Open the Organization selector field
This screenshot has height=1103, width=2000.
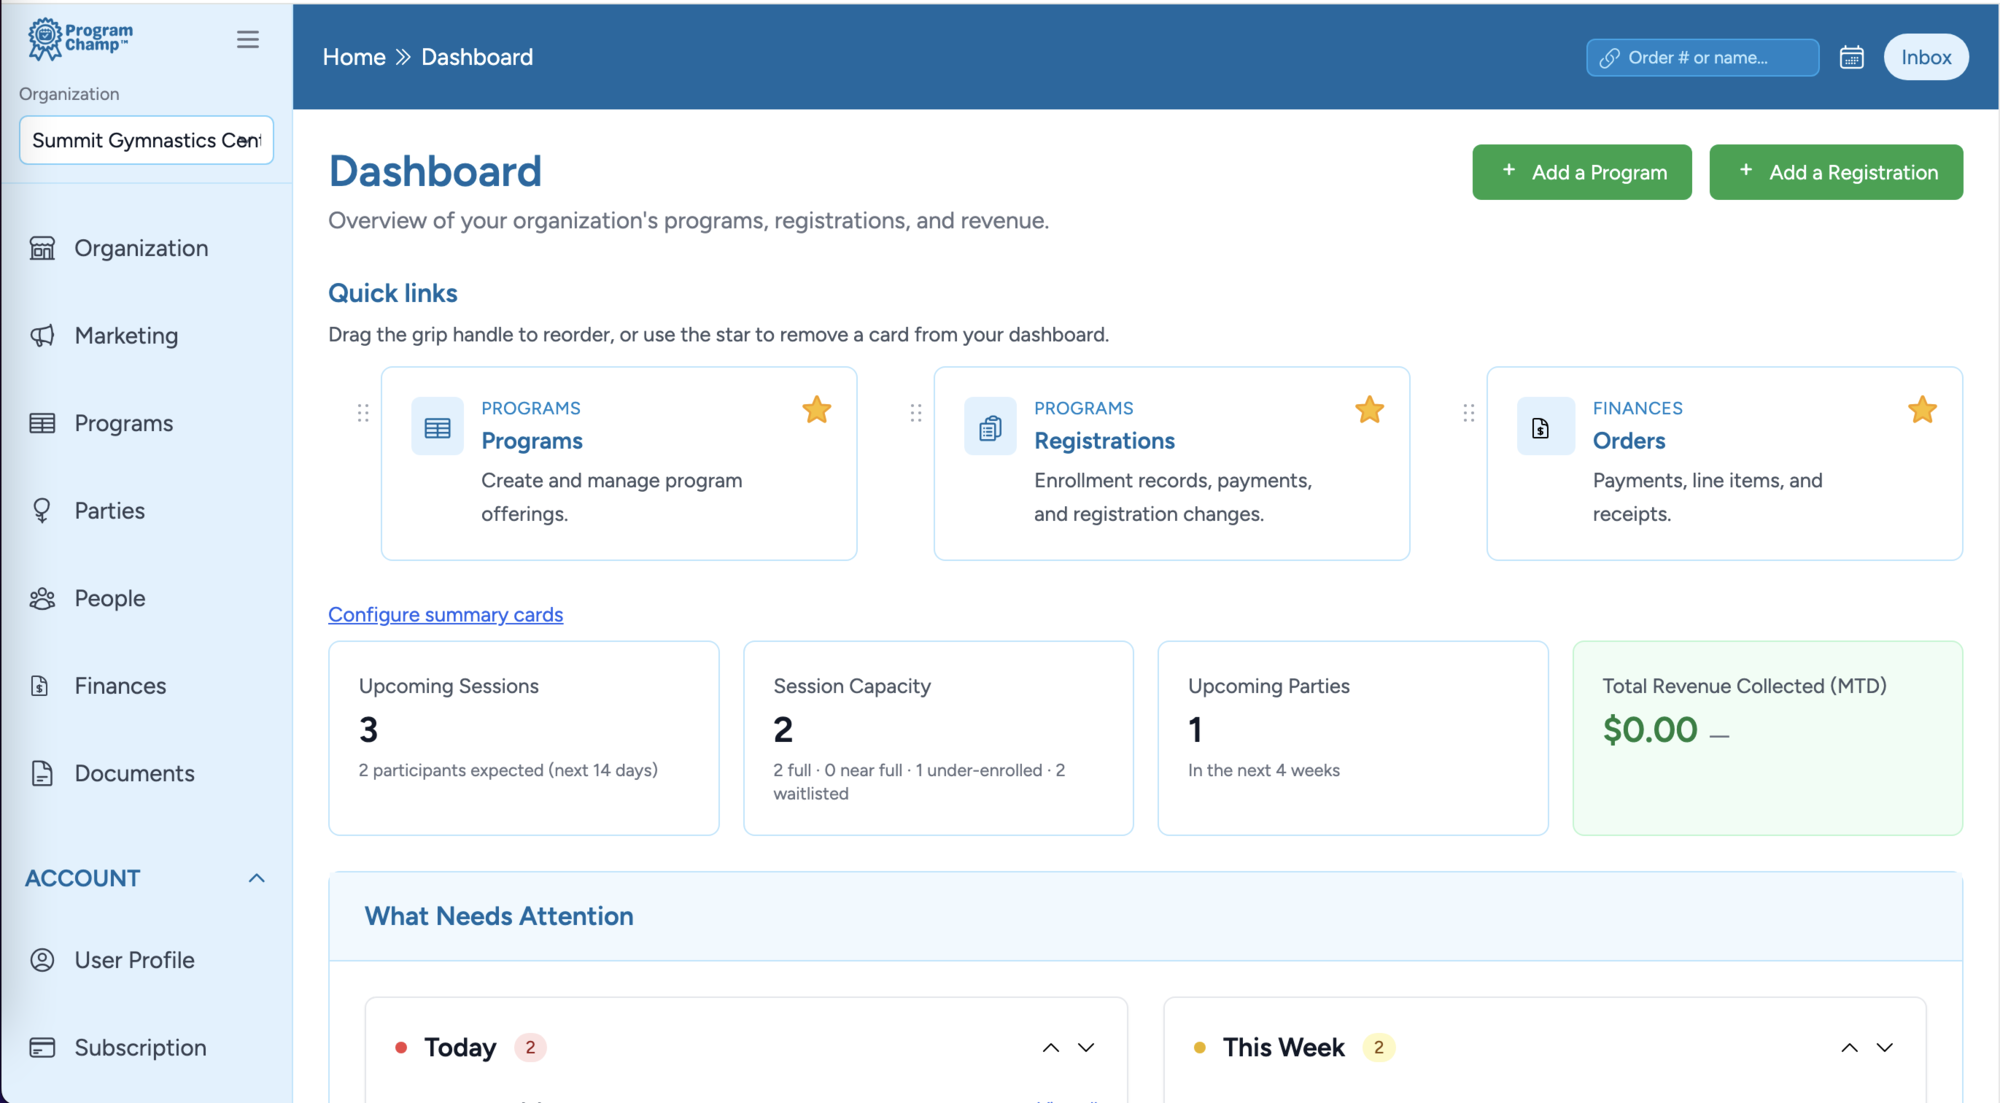(146, 140)
